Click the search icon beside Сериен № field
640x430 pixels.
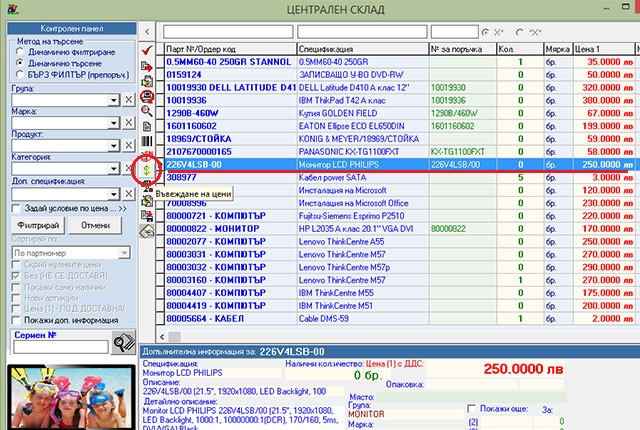point(124,342)
